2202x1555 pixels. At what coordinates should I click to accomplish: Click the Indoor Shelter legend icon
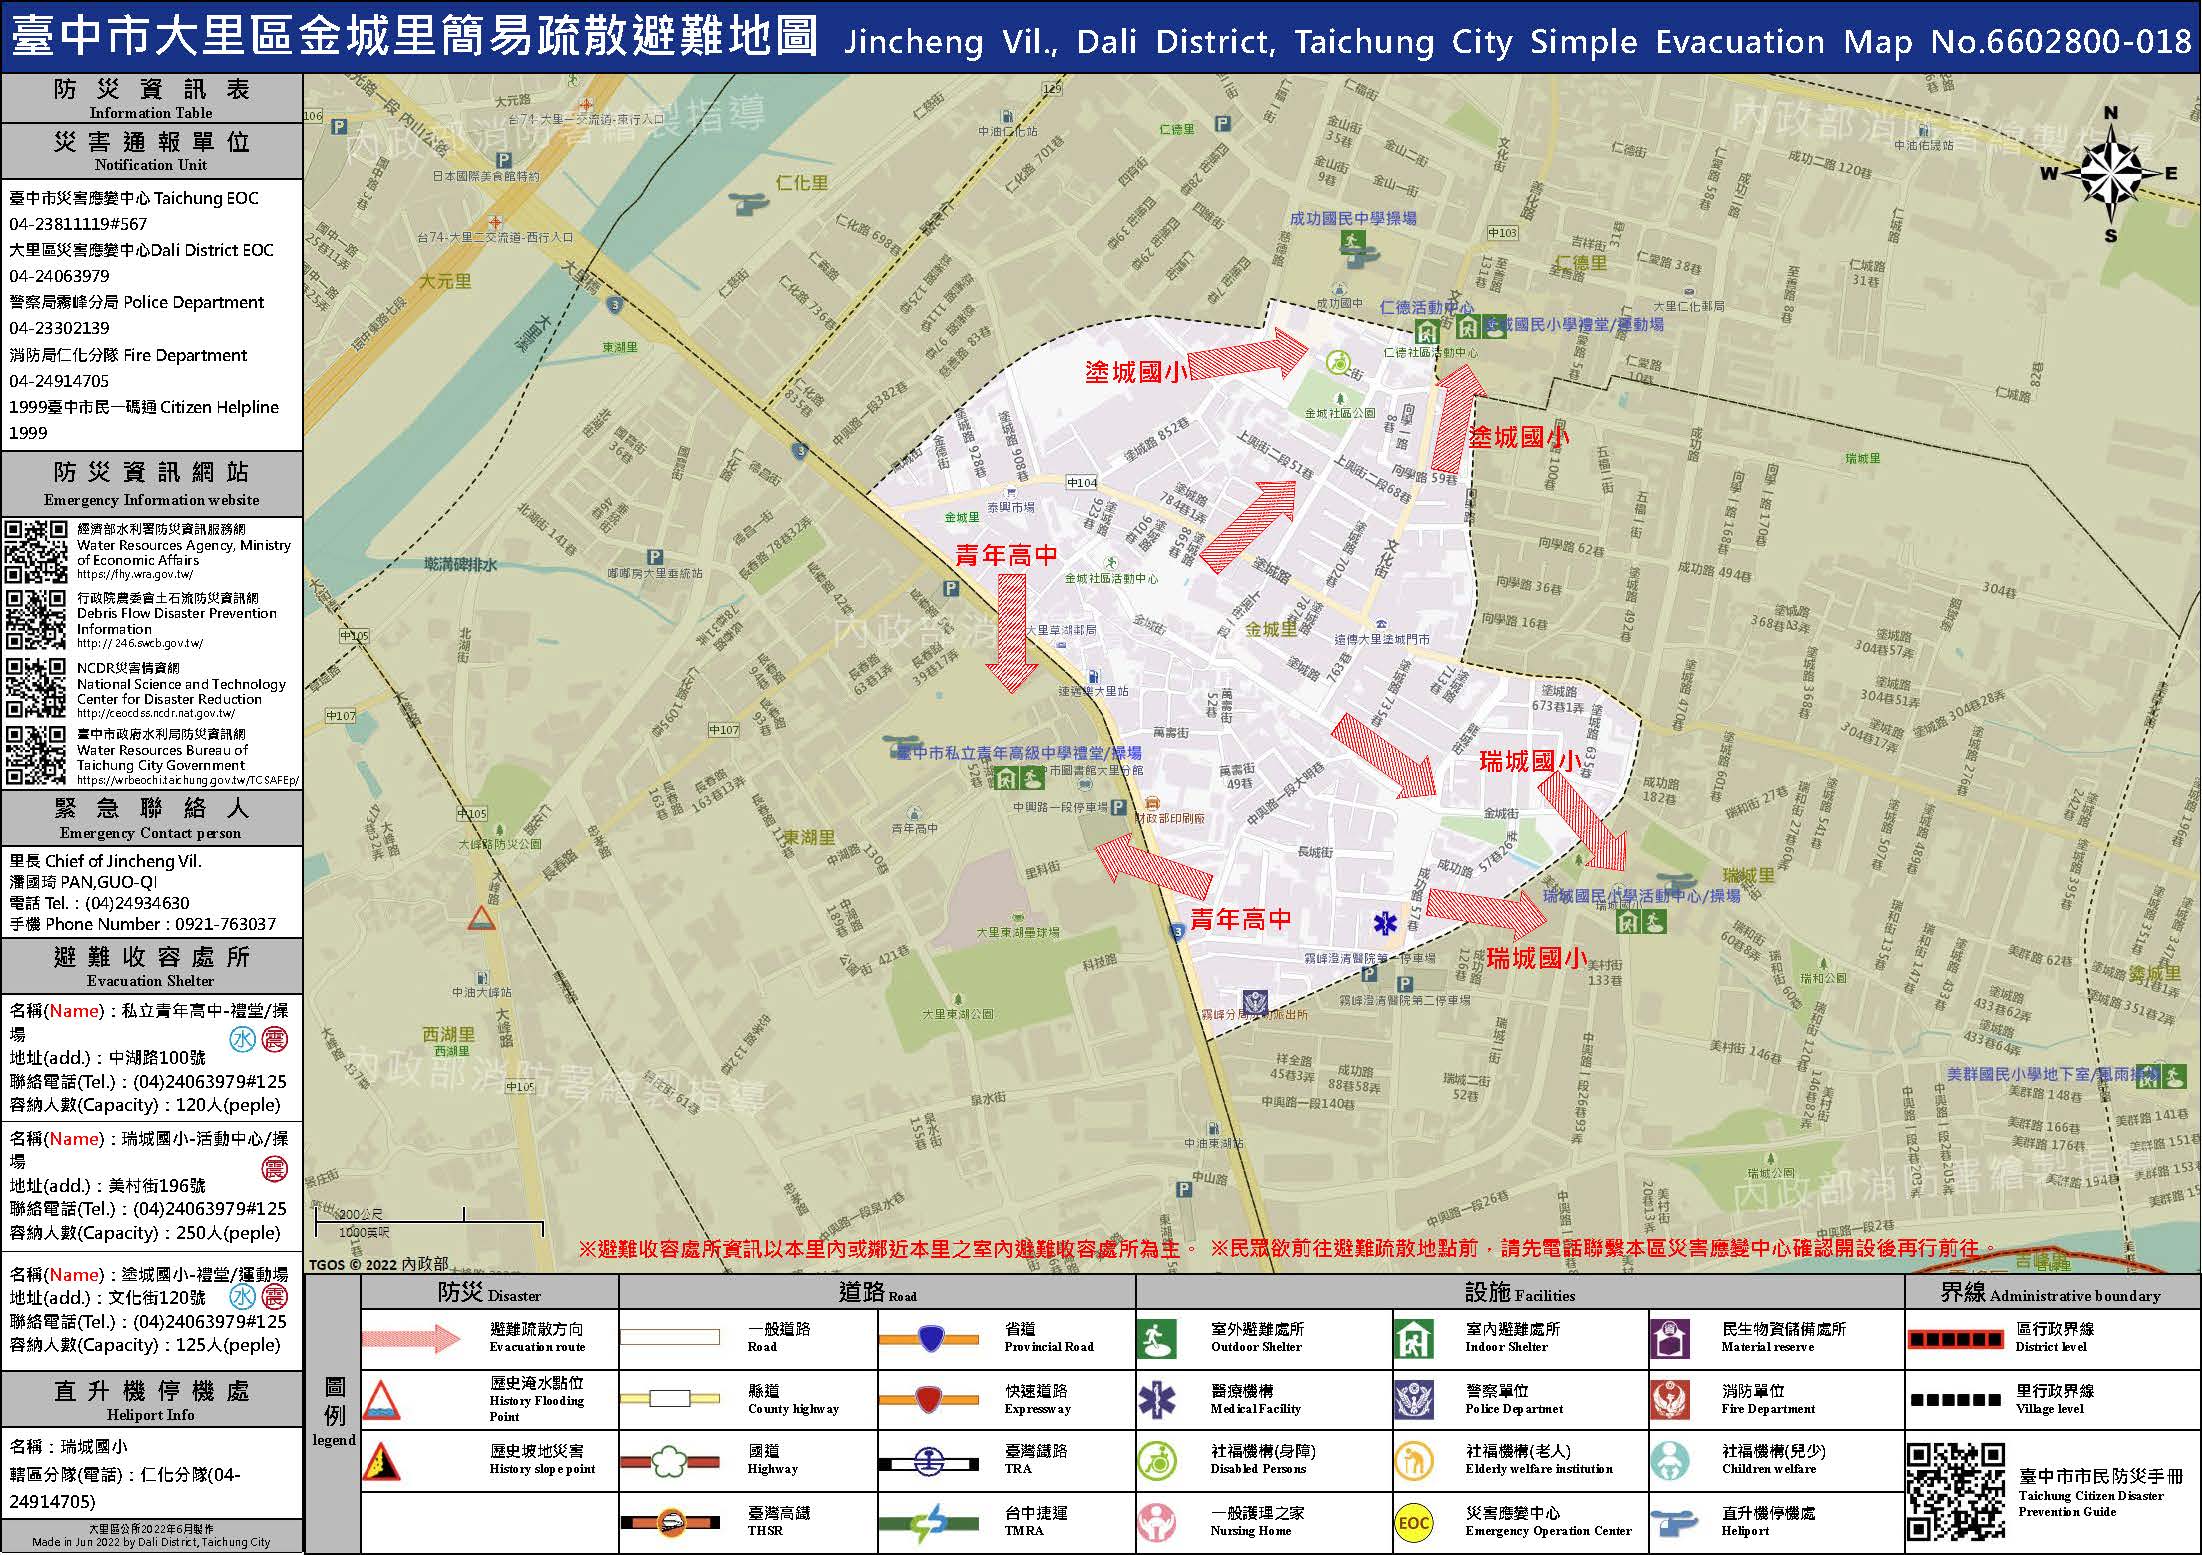(x=1414, y=1339)
